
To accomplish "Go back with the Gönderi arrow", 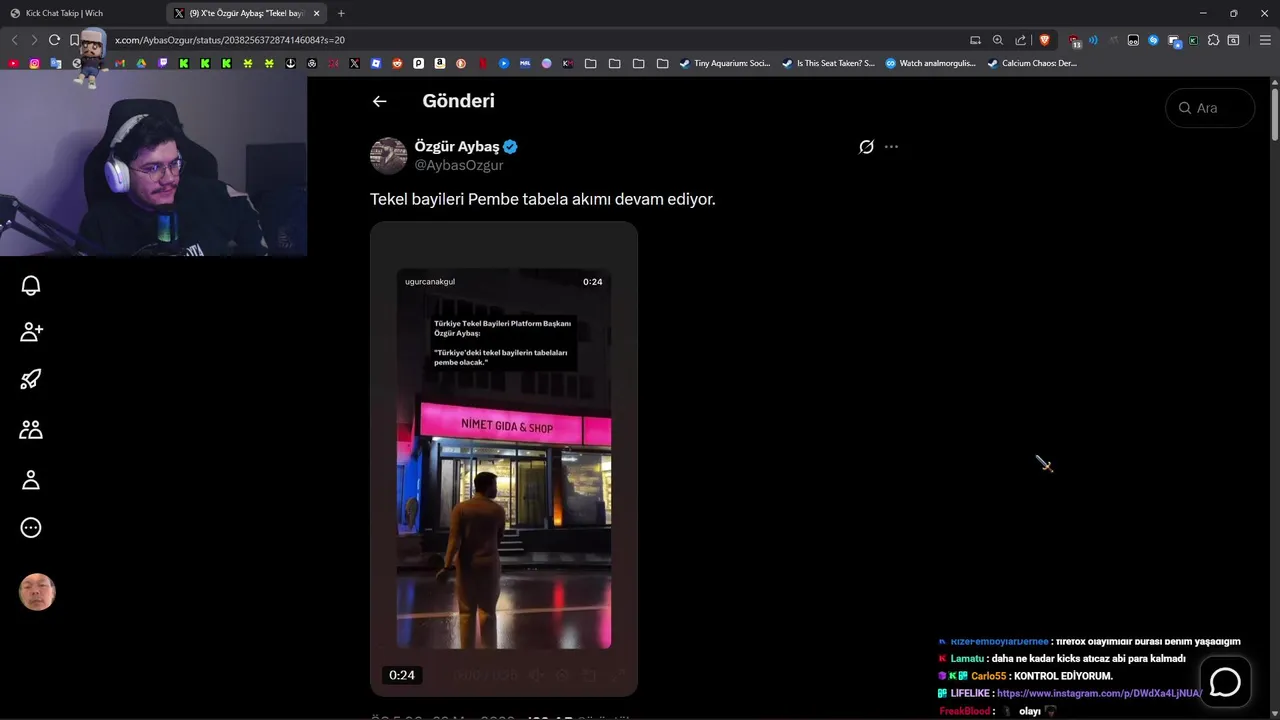I will point(379,101).
